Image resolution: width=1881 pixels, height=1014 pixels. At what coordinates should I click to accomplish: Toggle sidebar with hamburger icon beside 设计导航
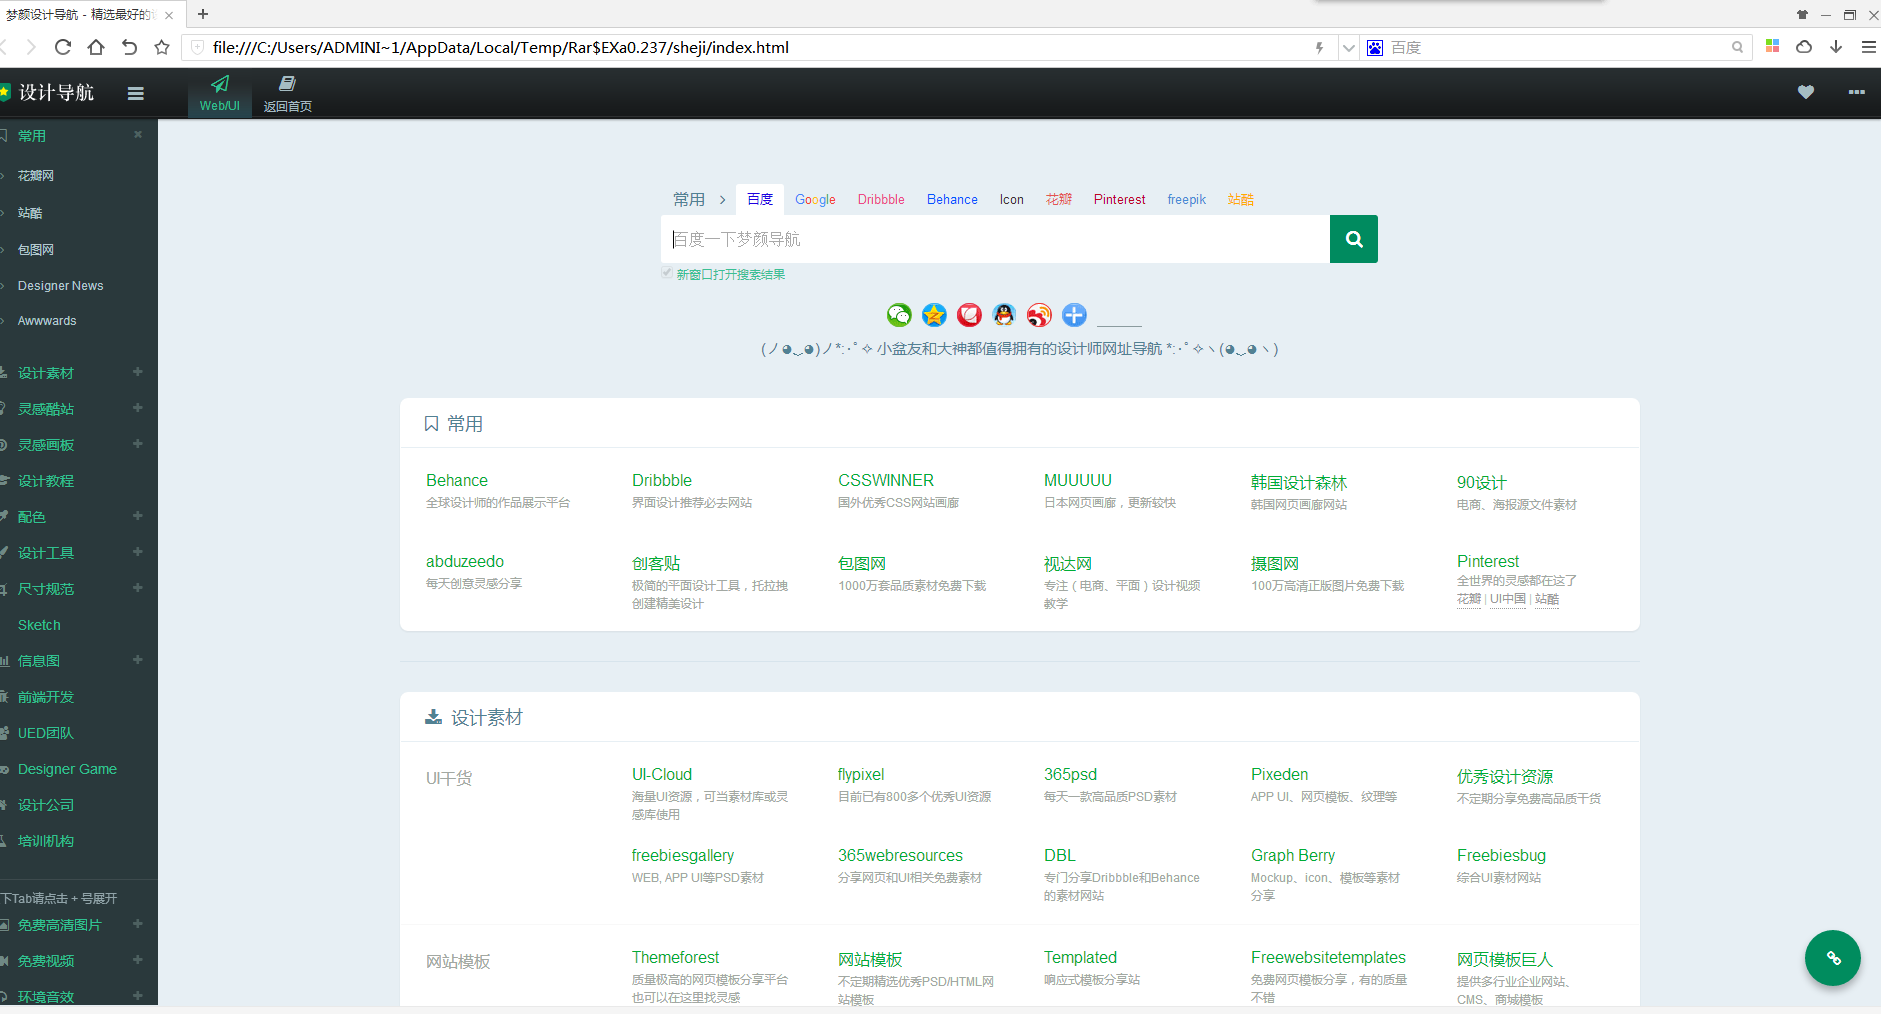click(136, 93)
